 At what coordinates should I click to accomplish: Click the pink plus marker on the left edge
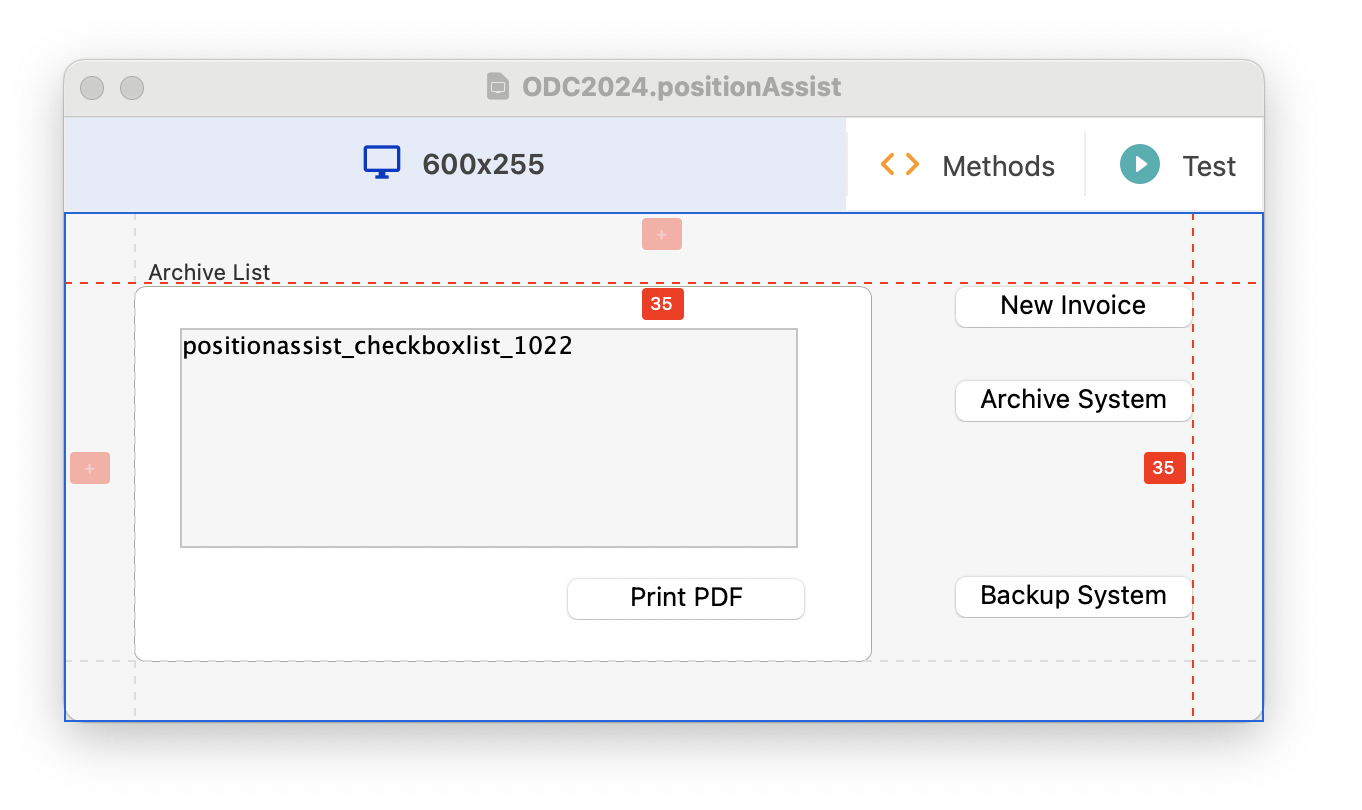coord(90,468)
